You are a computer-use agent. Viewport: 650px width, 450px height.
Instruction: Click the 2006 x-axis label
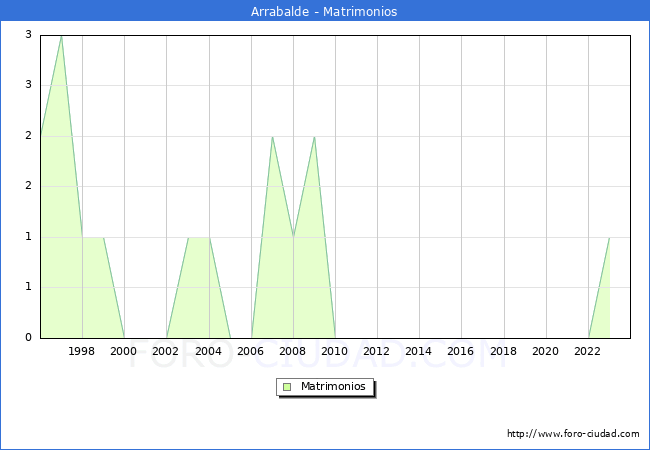pos(250,351)
